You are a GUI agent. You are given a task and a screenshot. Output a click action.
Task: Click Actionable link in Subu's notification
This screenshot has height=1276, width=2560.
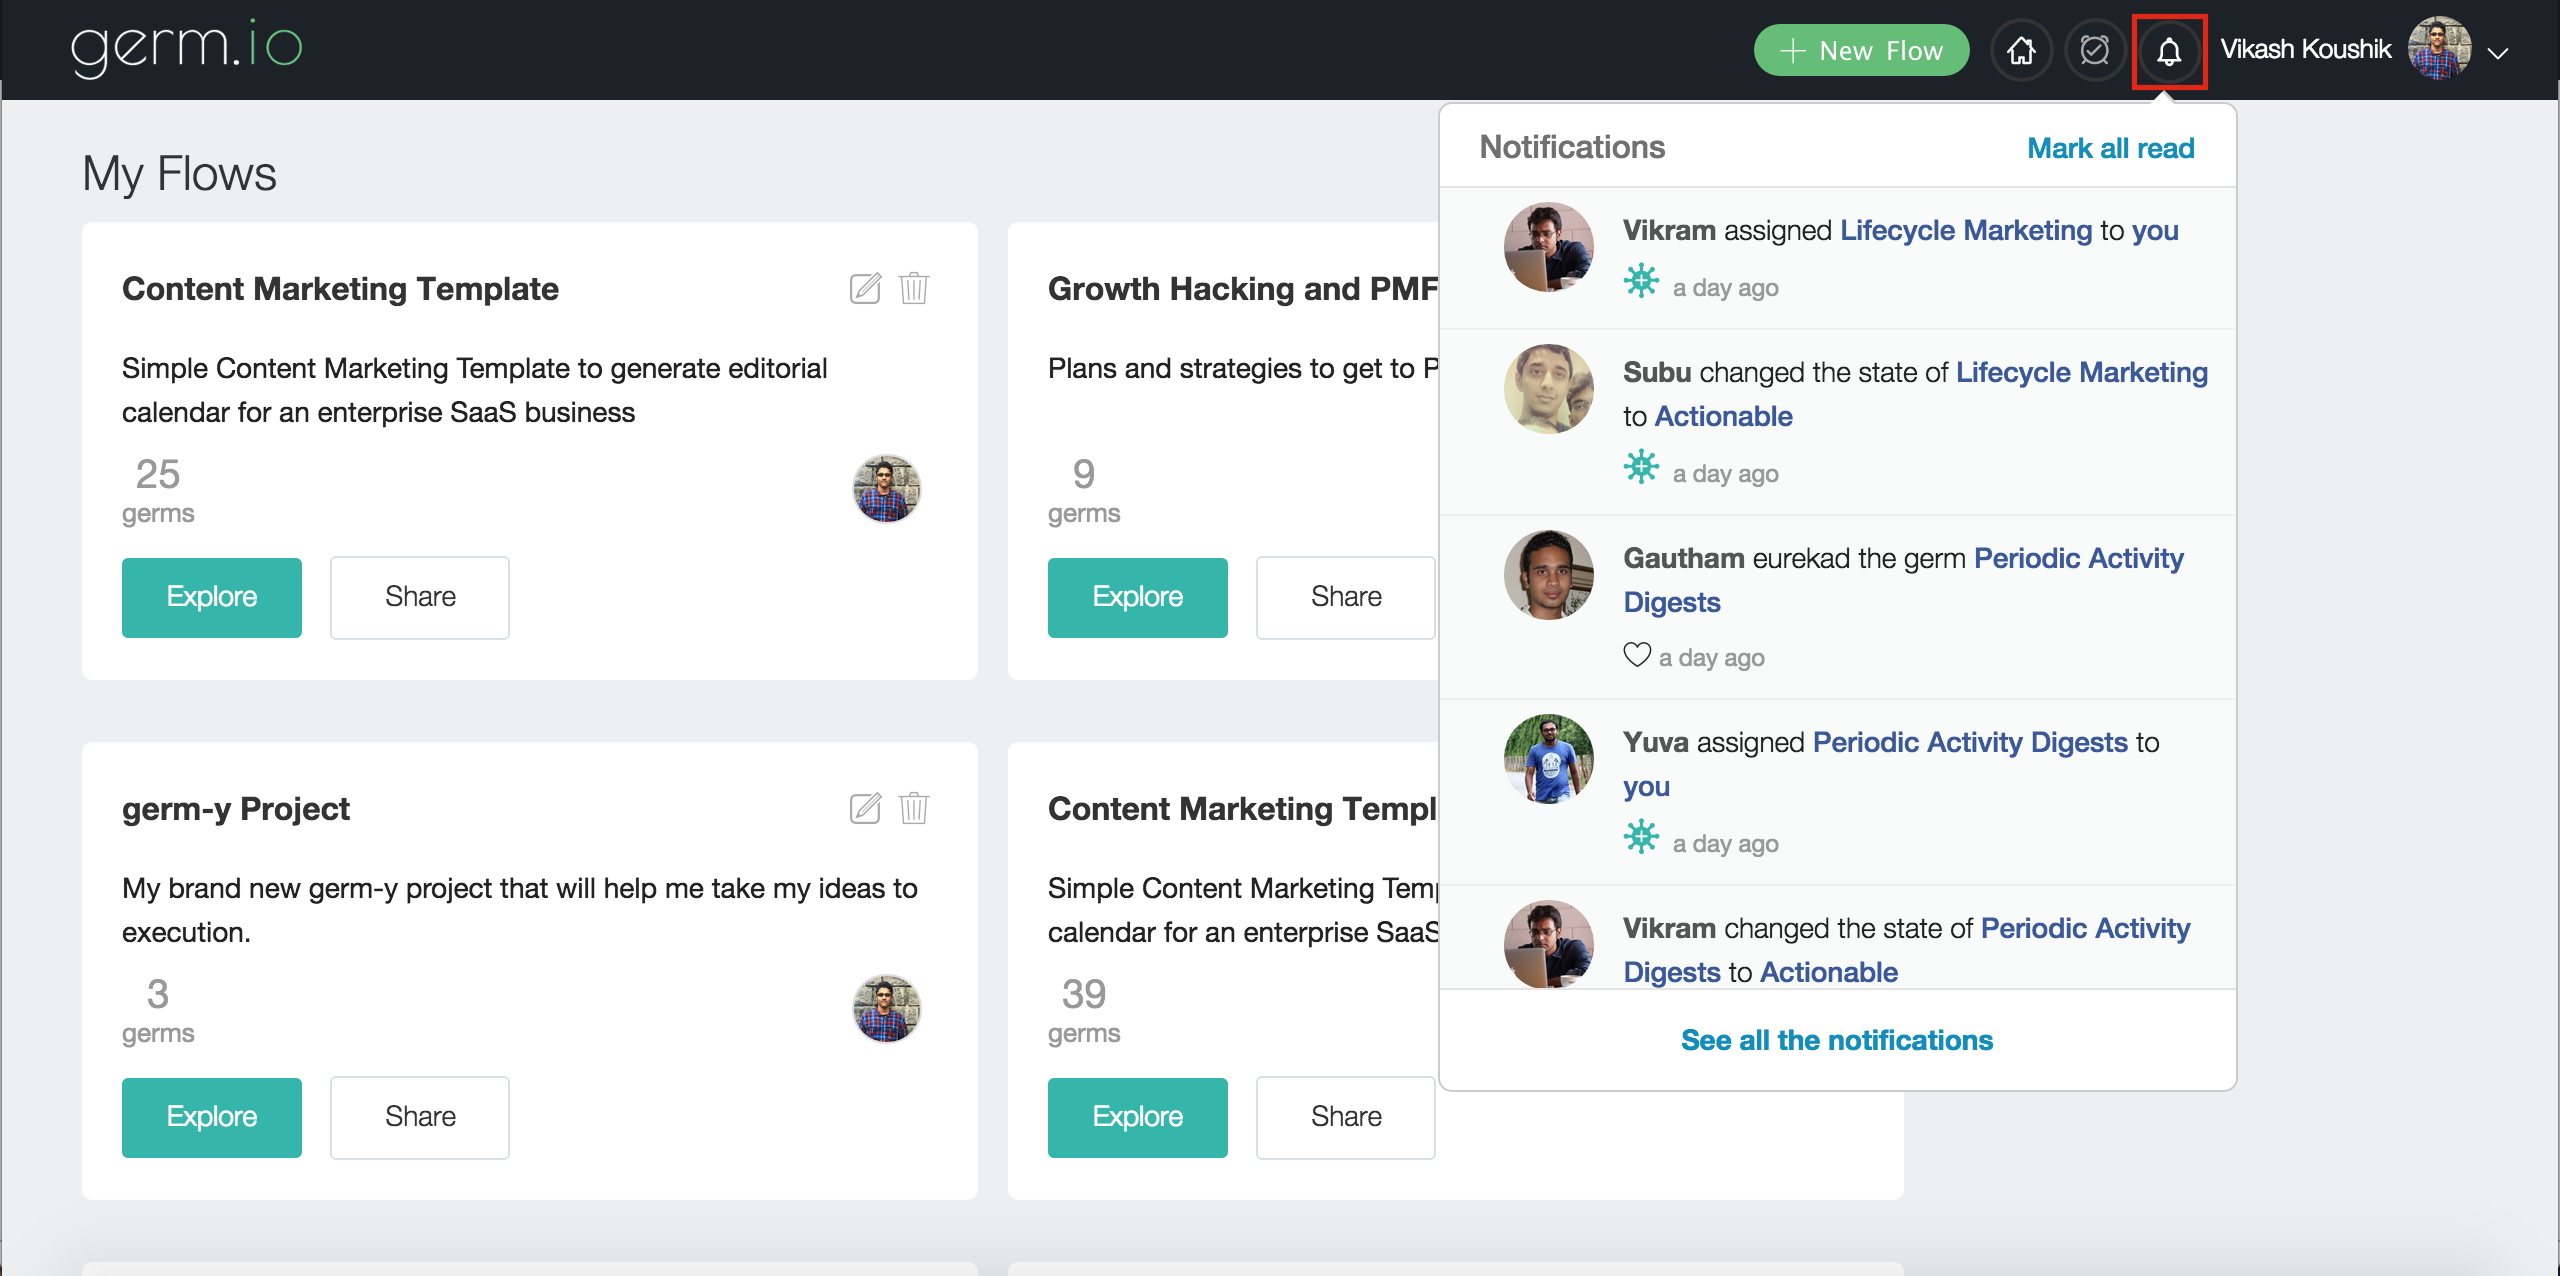coord(1723,416)
